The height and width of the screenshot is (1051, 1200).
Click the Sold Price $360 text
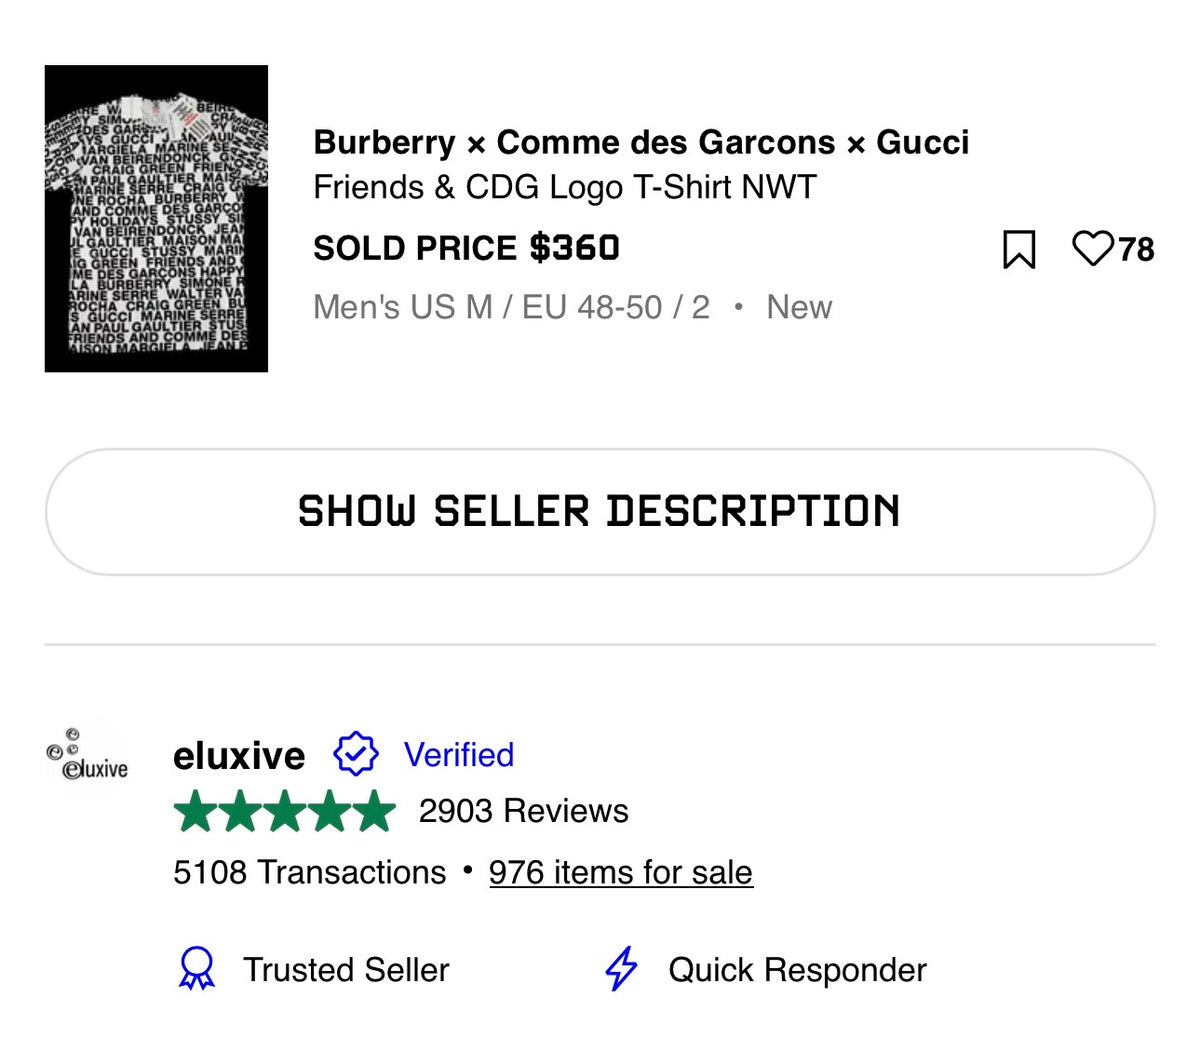tap(467, 248)
